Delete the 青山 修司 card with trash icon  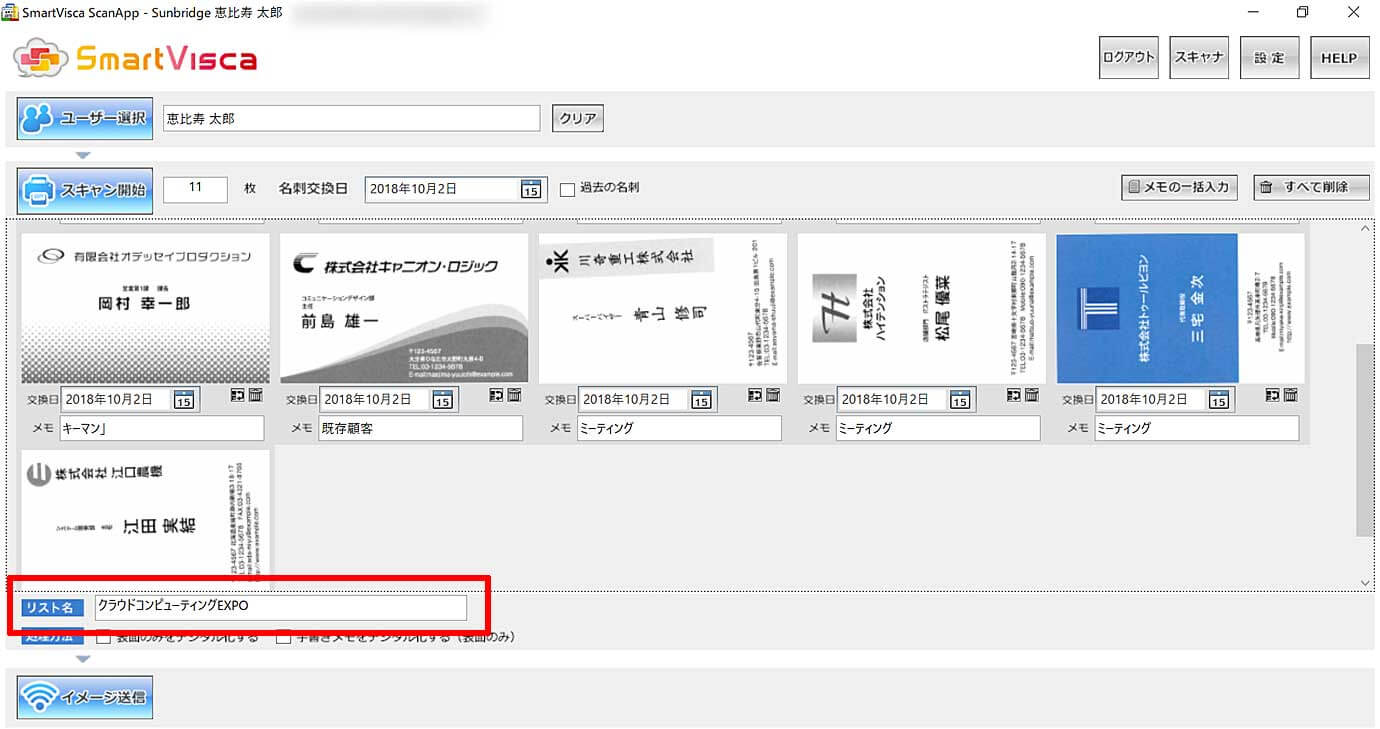pyautogui.click(x=773, y=396)
